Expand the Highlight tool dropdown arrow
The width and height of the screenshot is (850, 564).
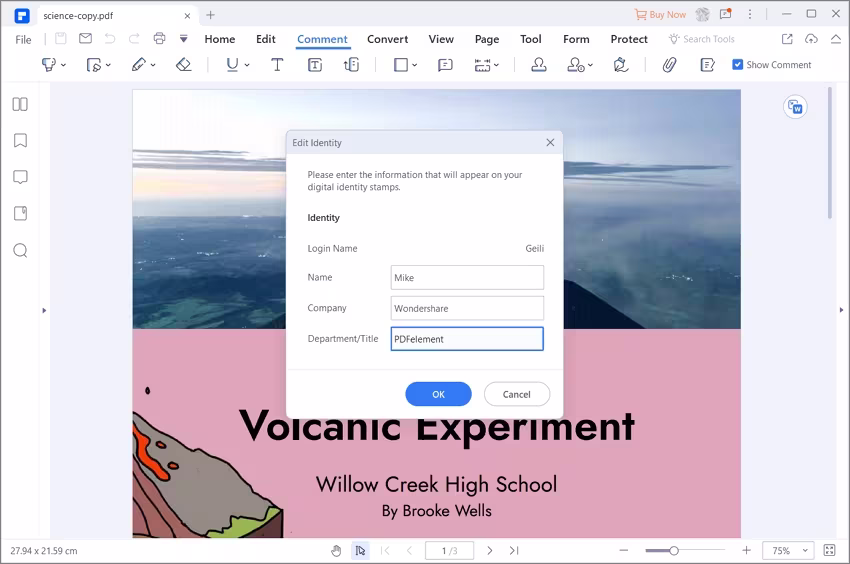(x=63, y=65)
